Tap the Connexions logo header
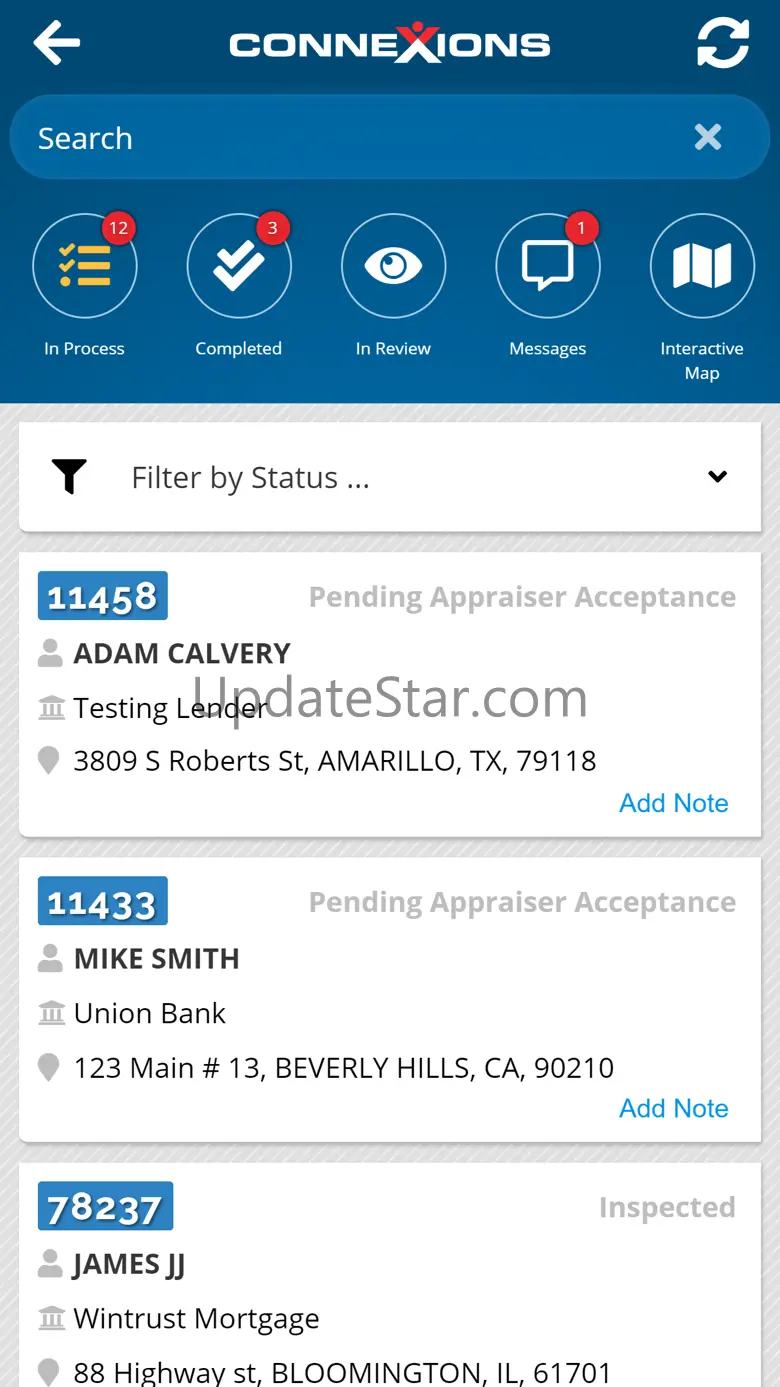 coord(390,43)
